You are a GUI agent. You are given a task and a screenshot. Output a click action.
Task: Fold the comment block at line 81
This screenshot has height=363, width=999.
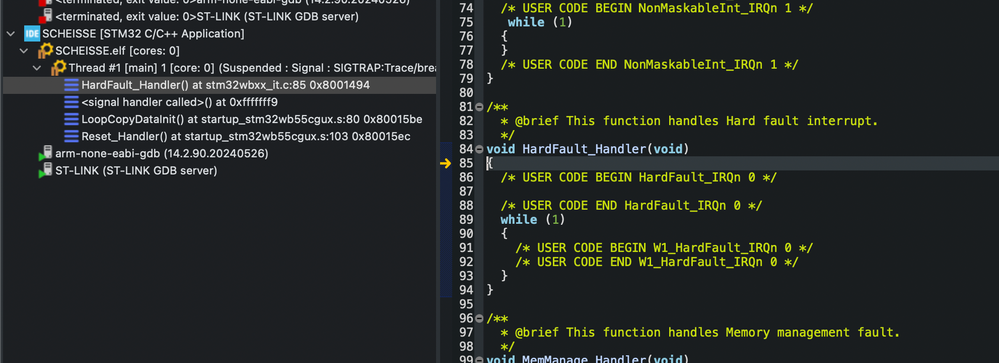click(479, 107)
